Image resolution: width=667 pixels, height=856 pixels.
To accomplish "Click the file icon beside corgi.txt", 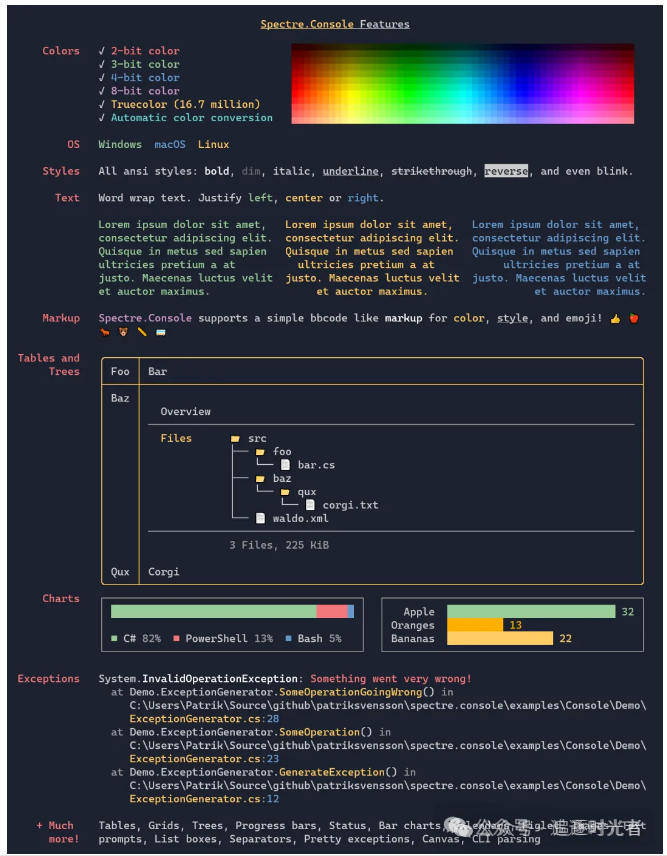I will [x=310, y=505].
